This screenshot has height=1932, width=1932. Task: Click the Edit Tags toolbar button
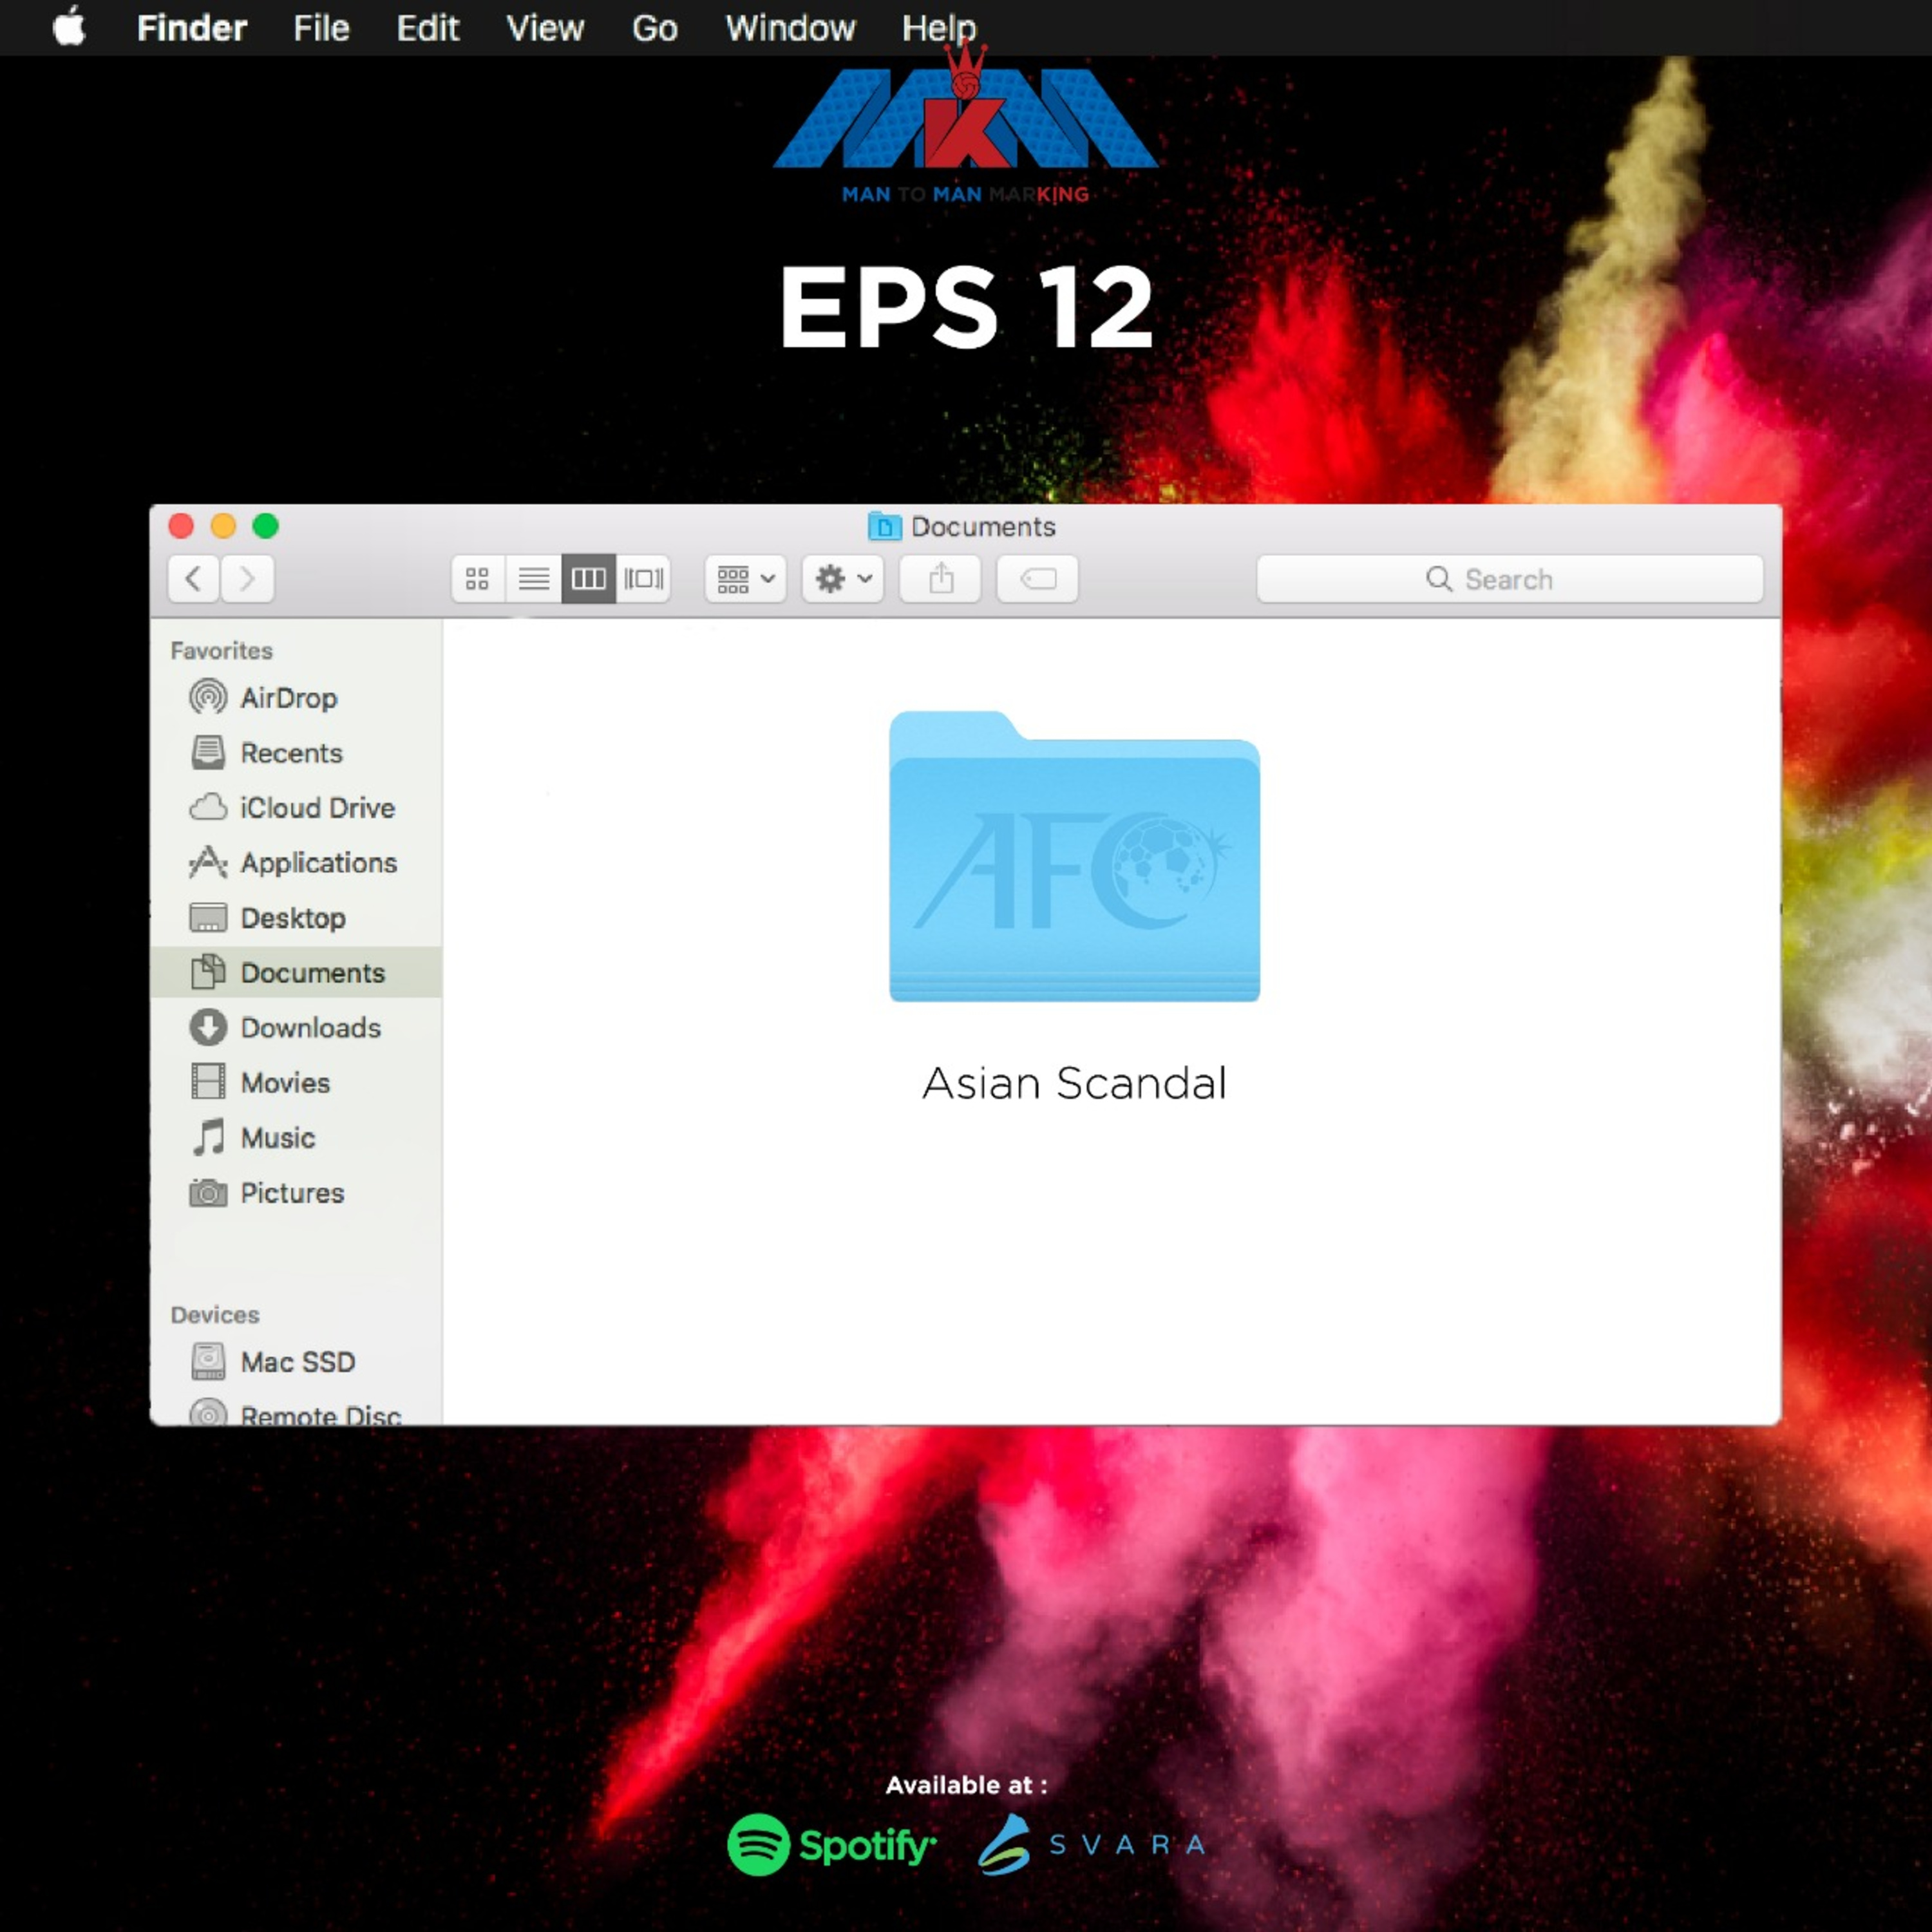click(1037, 578)
